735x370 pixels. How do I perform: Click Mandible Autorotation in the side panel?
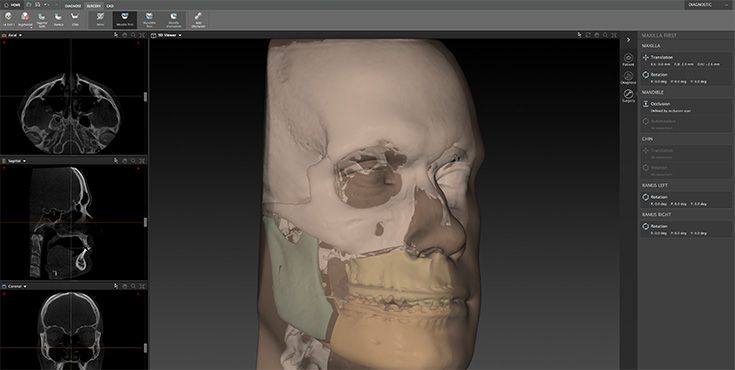point(686,124)
